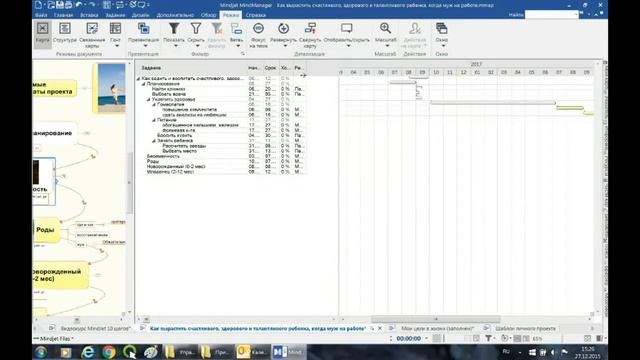Open the Презентация dropdown arrow
This screenshot has width=640, height=360.
(x=145, y=46)
